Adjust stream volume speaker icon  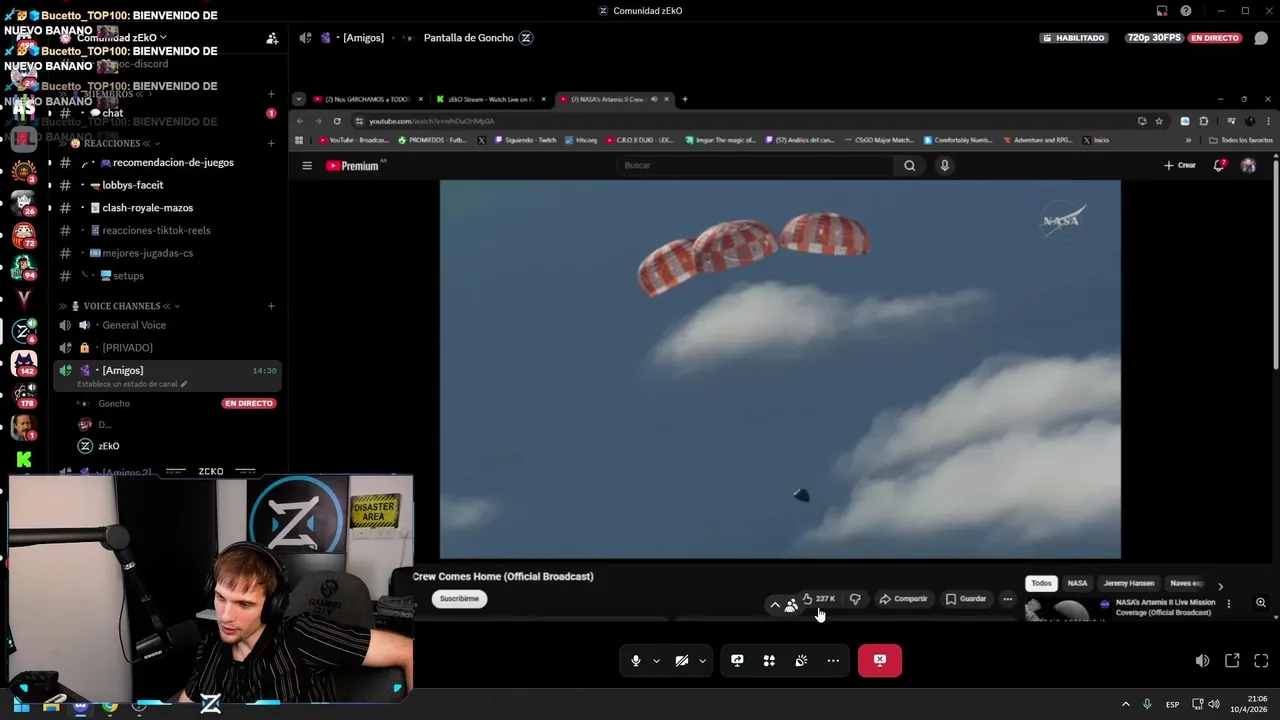[1202, 661]
